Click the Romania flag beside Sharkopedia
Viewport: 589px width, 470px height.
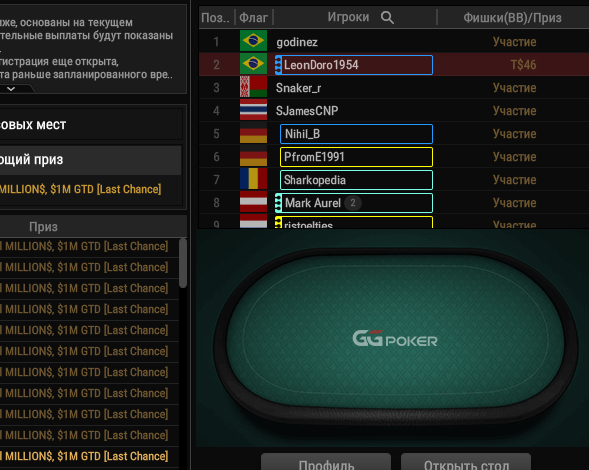[253, 179]
